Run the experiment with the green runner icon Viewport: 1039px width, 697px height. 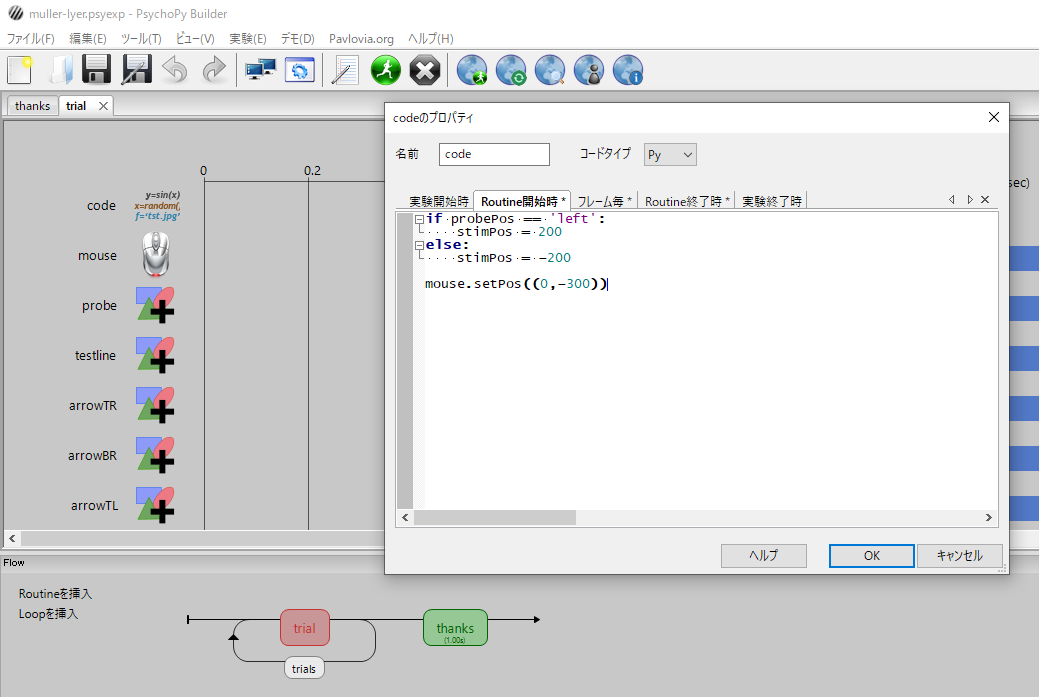coord(386,70)
